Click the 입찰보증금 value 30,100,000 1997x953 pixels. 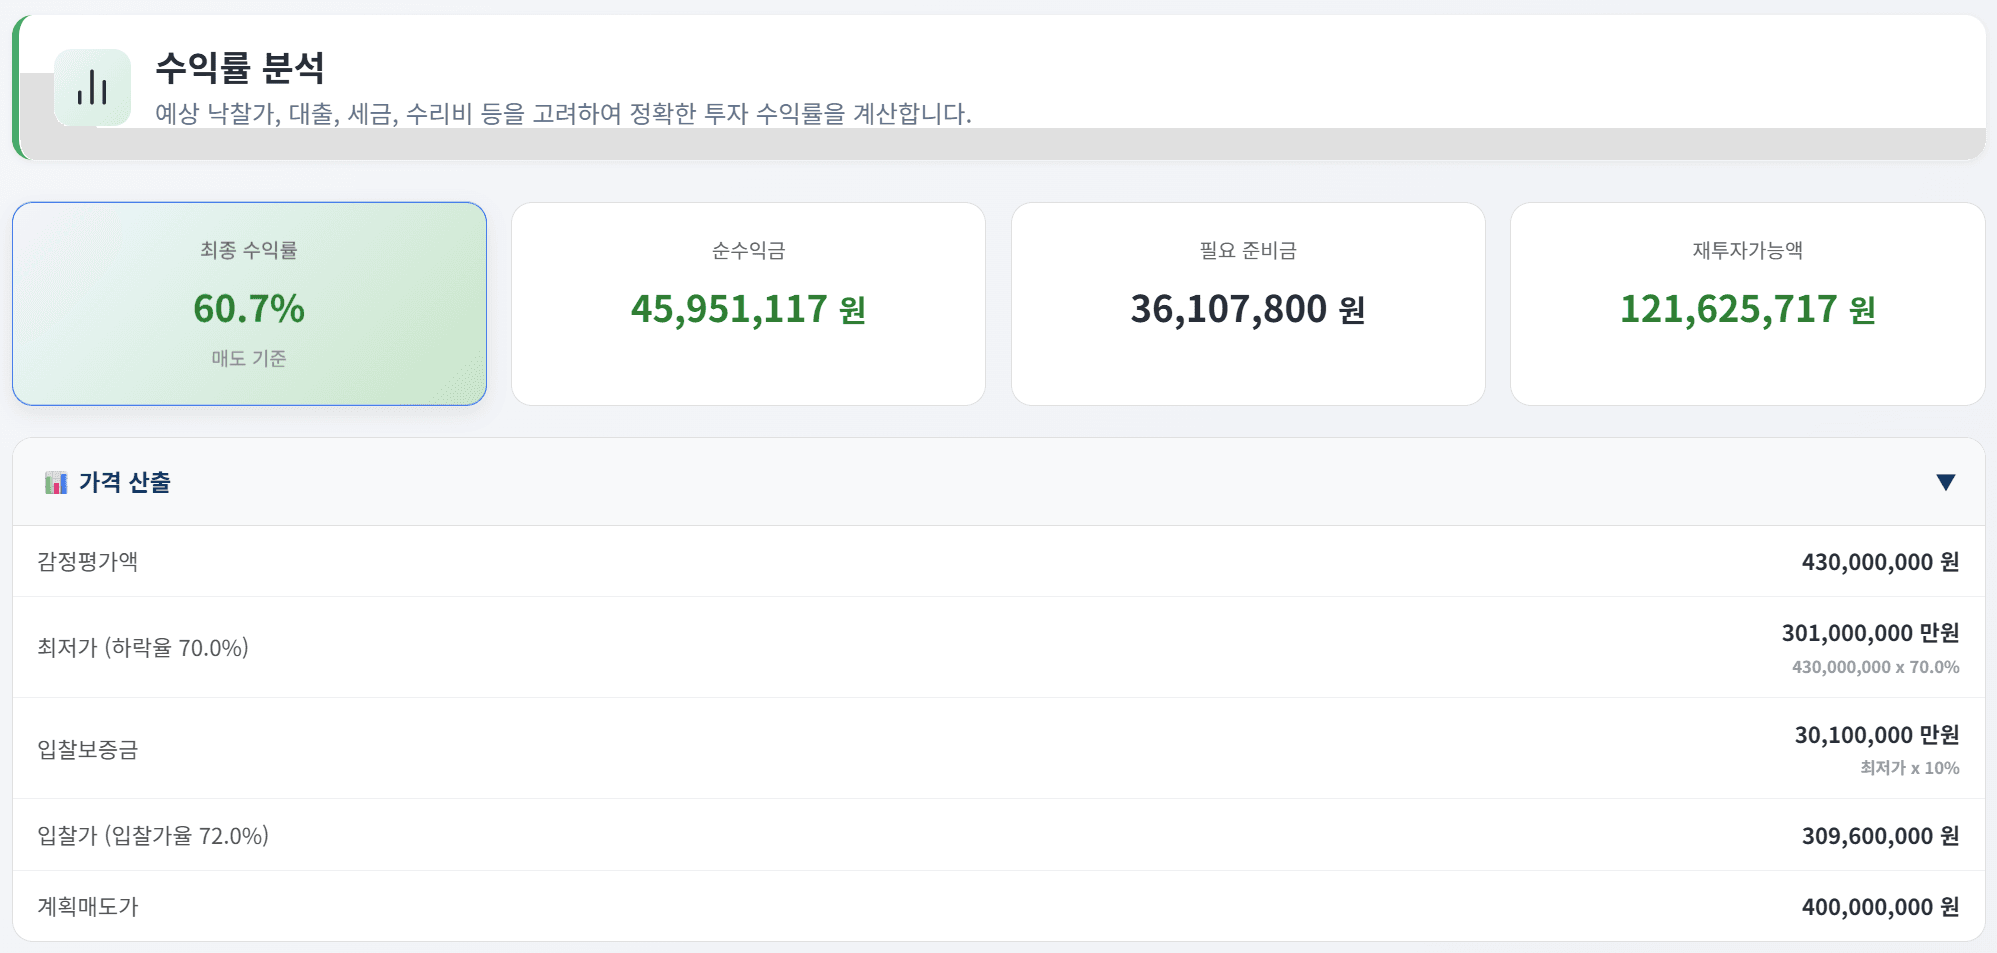[1885, 736]
